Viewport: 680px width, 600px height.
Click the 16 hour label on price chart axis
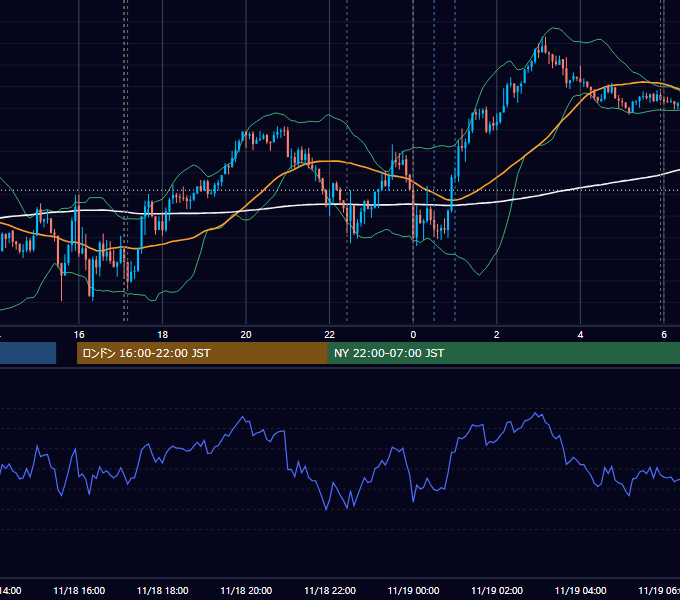pos(79,335)
